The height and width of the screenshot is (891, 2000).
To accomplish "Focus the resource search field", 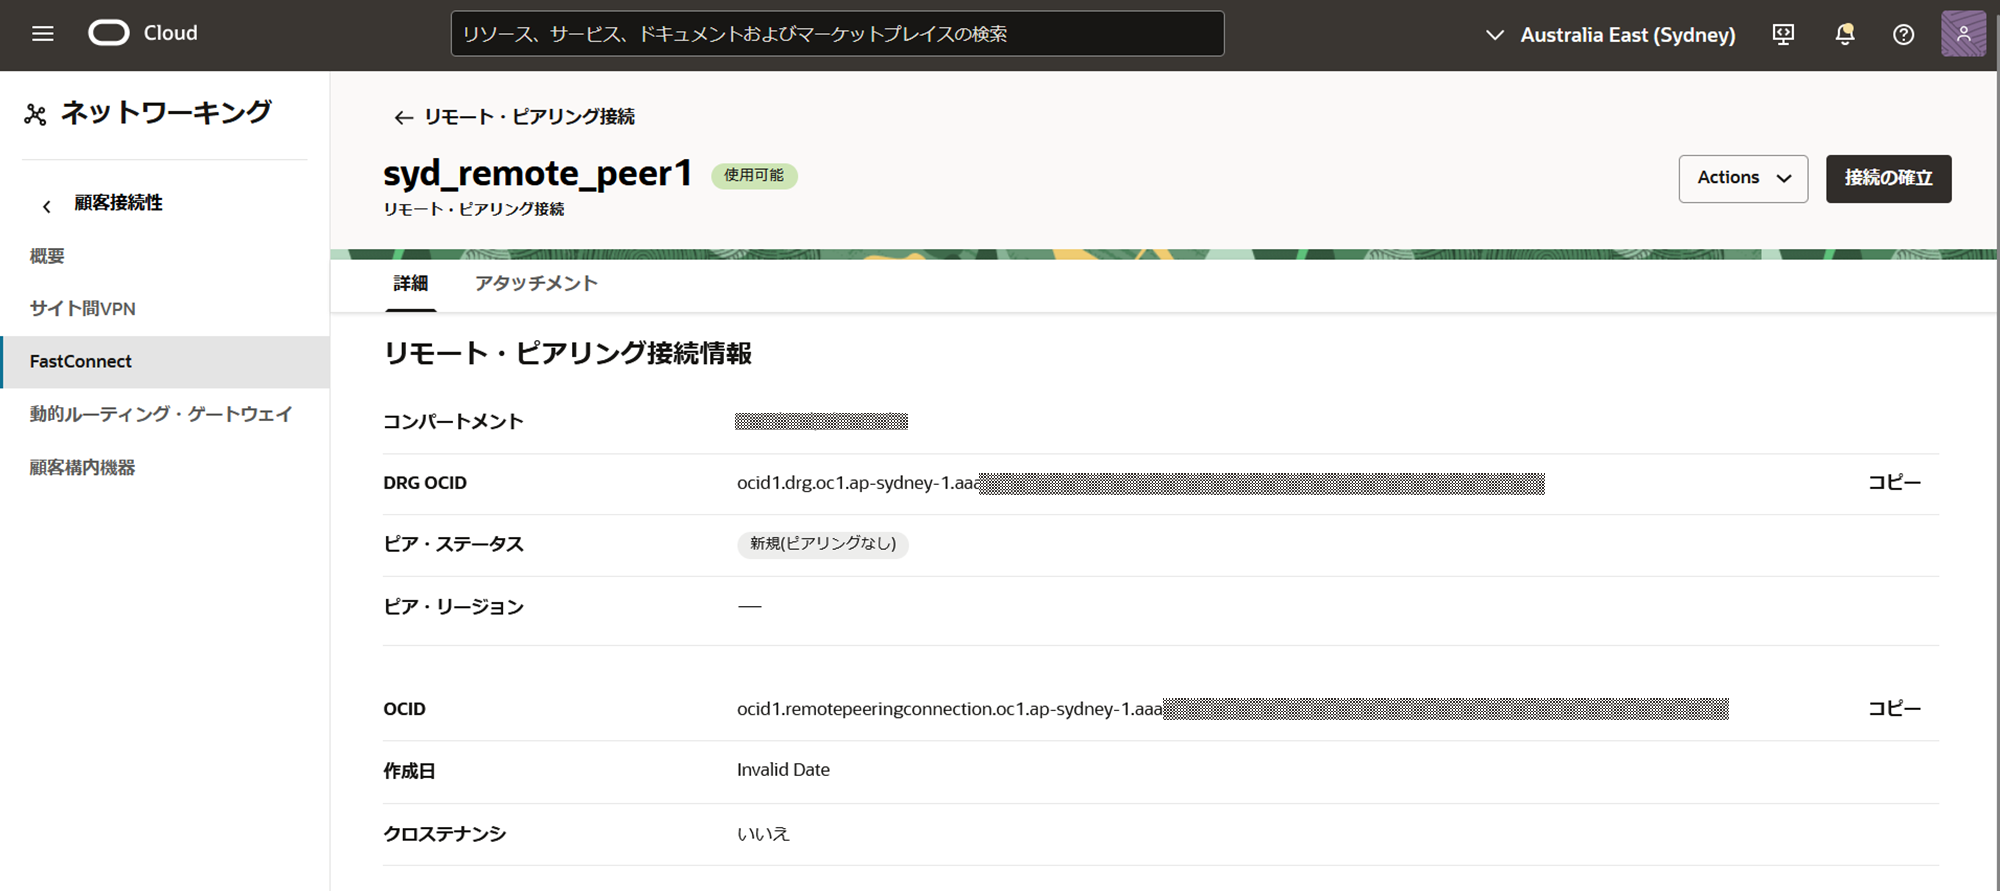I will [837, 34].
